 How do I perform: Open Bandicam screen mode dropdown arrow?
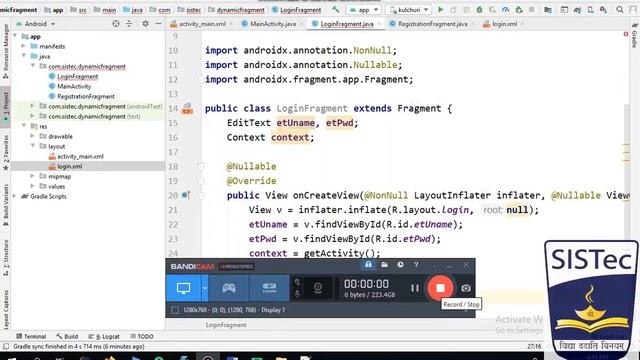tap(205, 288)
